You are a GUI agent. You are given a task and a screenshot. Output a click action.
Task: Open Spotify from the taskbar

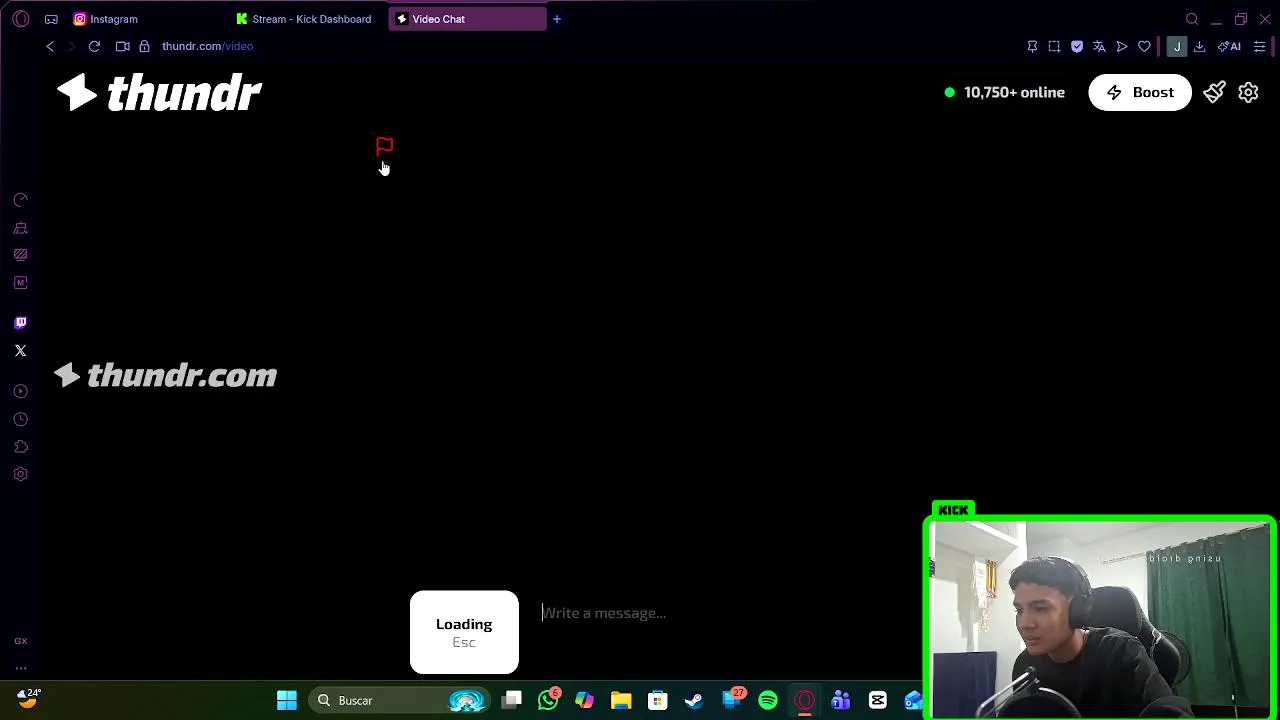coord(768,700)
